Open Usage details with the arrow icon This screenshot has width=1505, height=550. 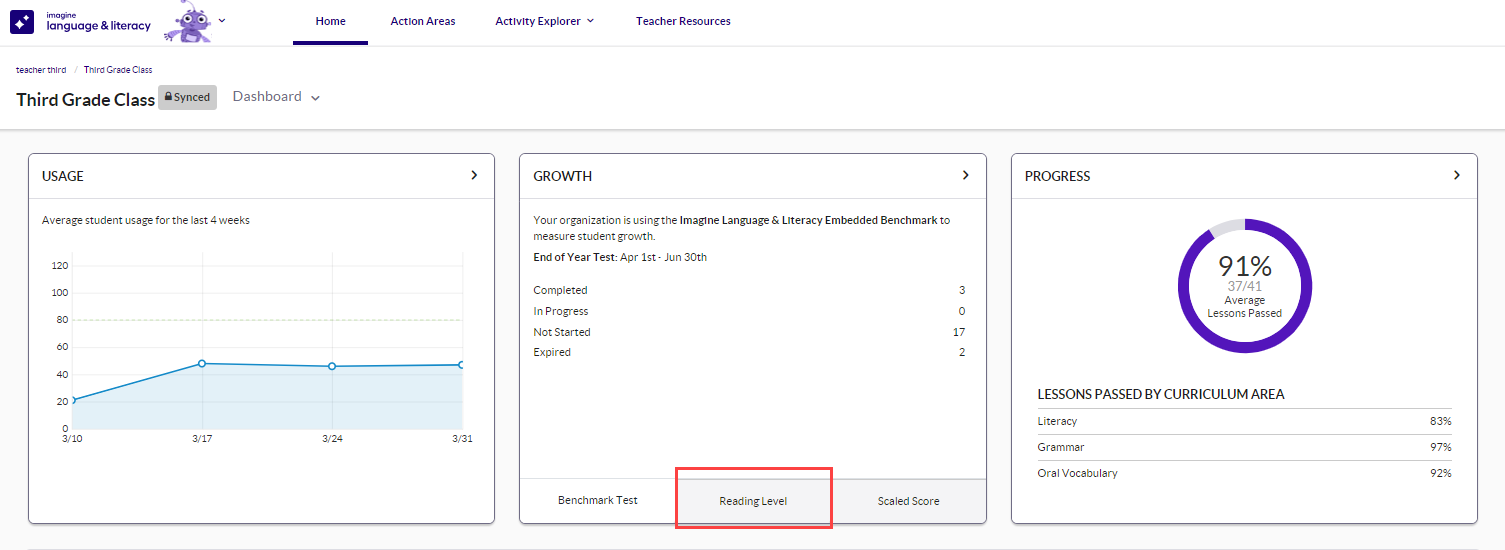(x=474, y=175)
